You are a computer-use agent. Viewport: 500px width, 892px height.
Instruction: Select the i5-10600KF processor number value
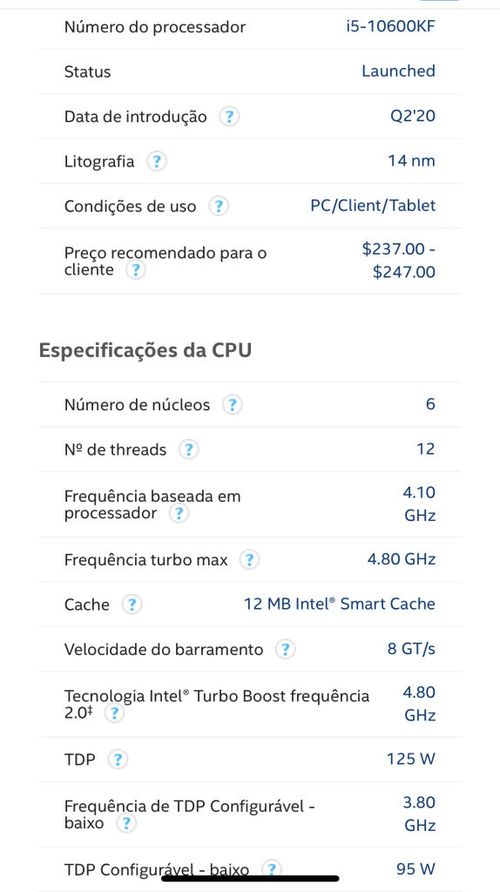tap(391, 27)
